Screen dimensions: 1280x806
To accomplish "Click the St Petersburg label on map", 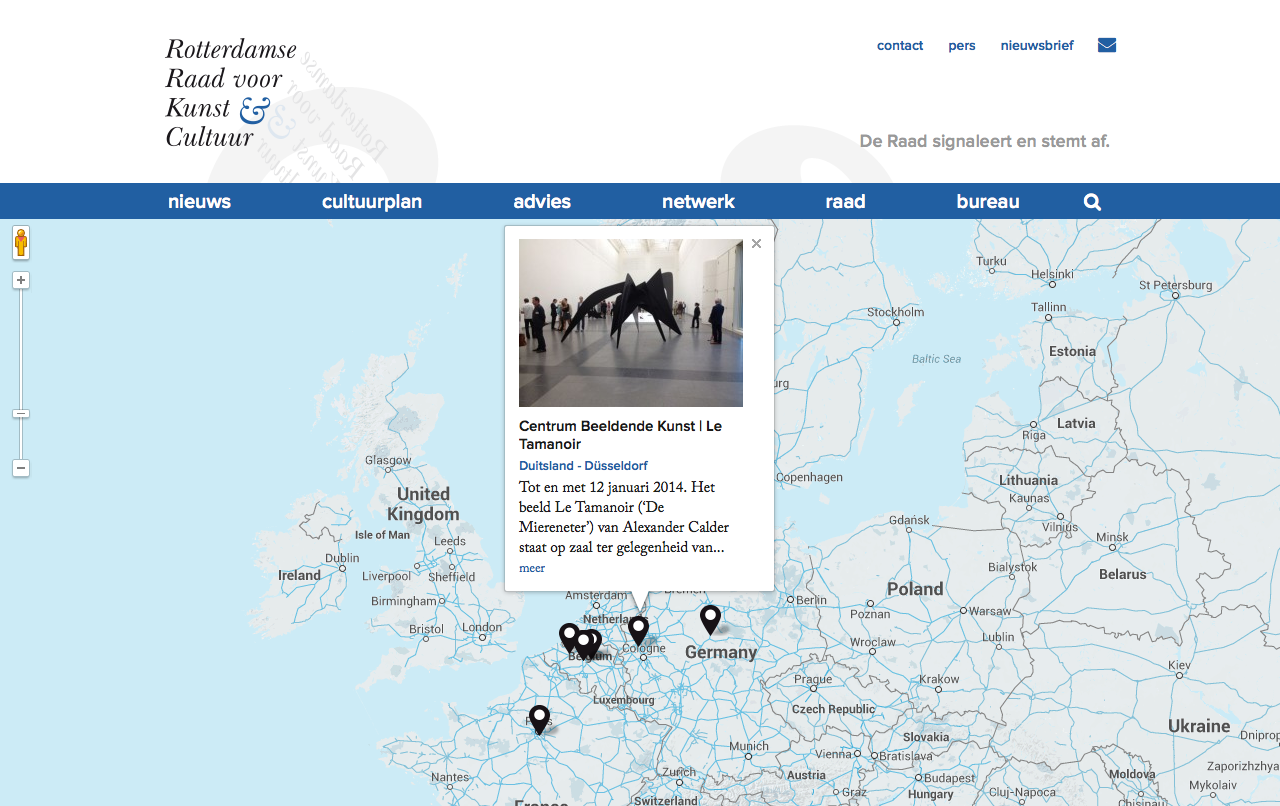I will (1175, 285).
